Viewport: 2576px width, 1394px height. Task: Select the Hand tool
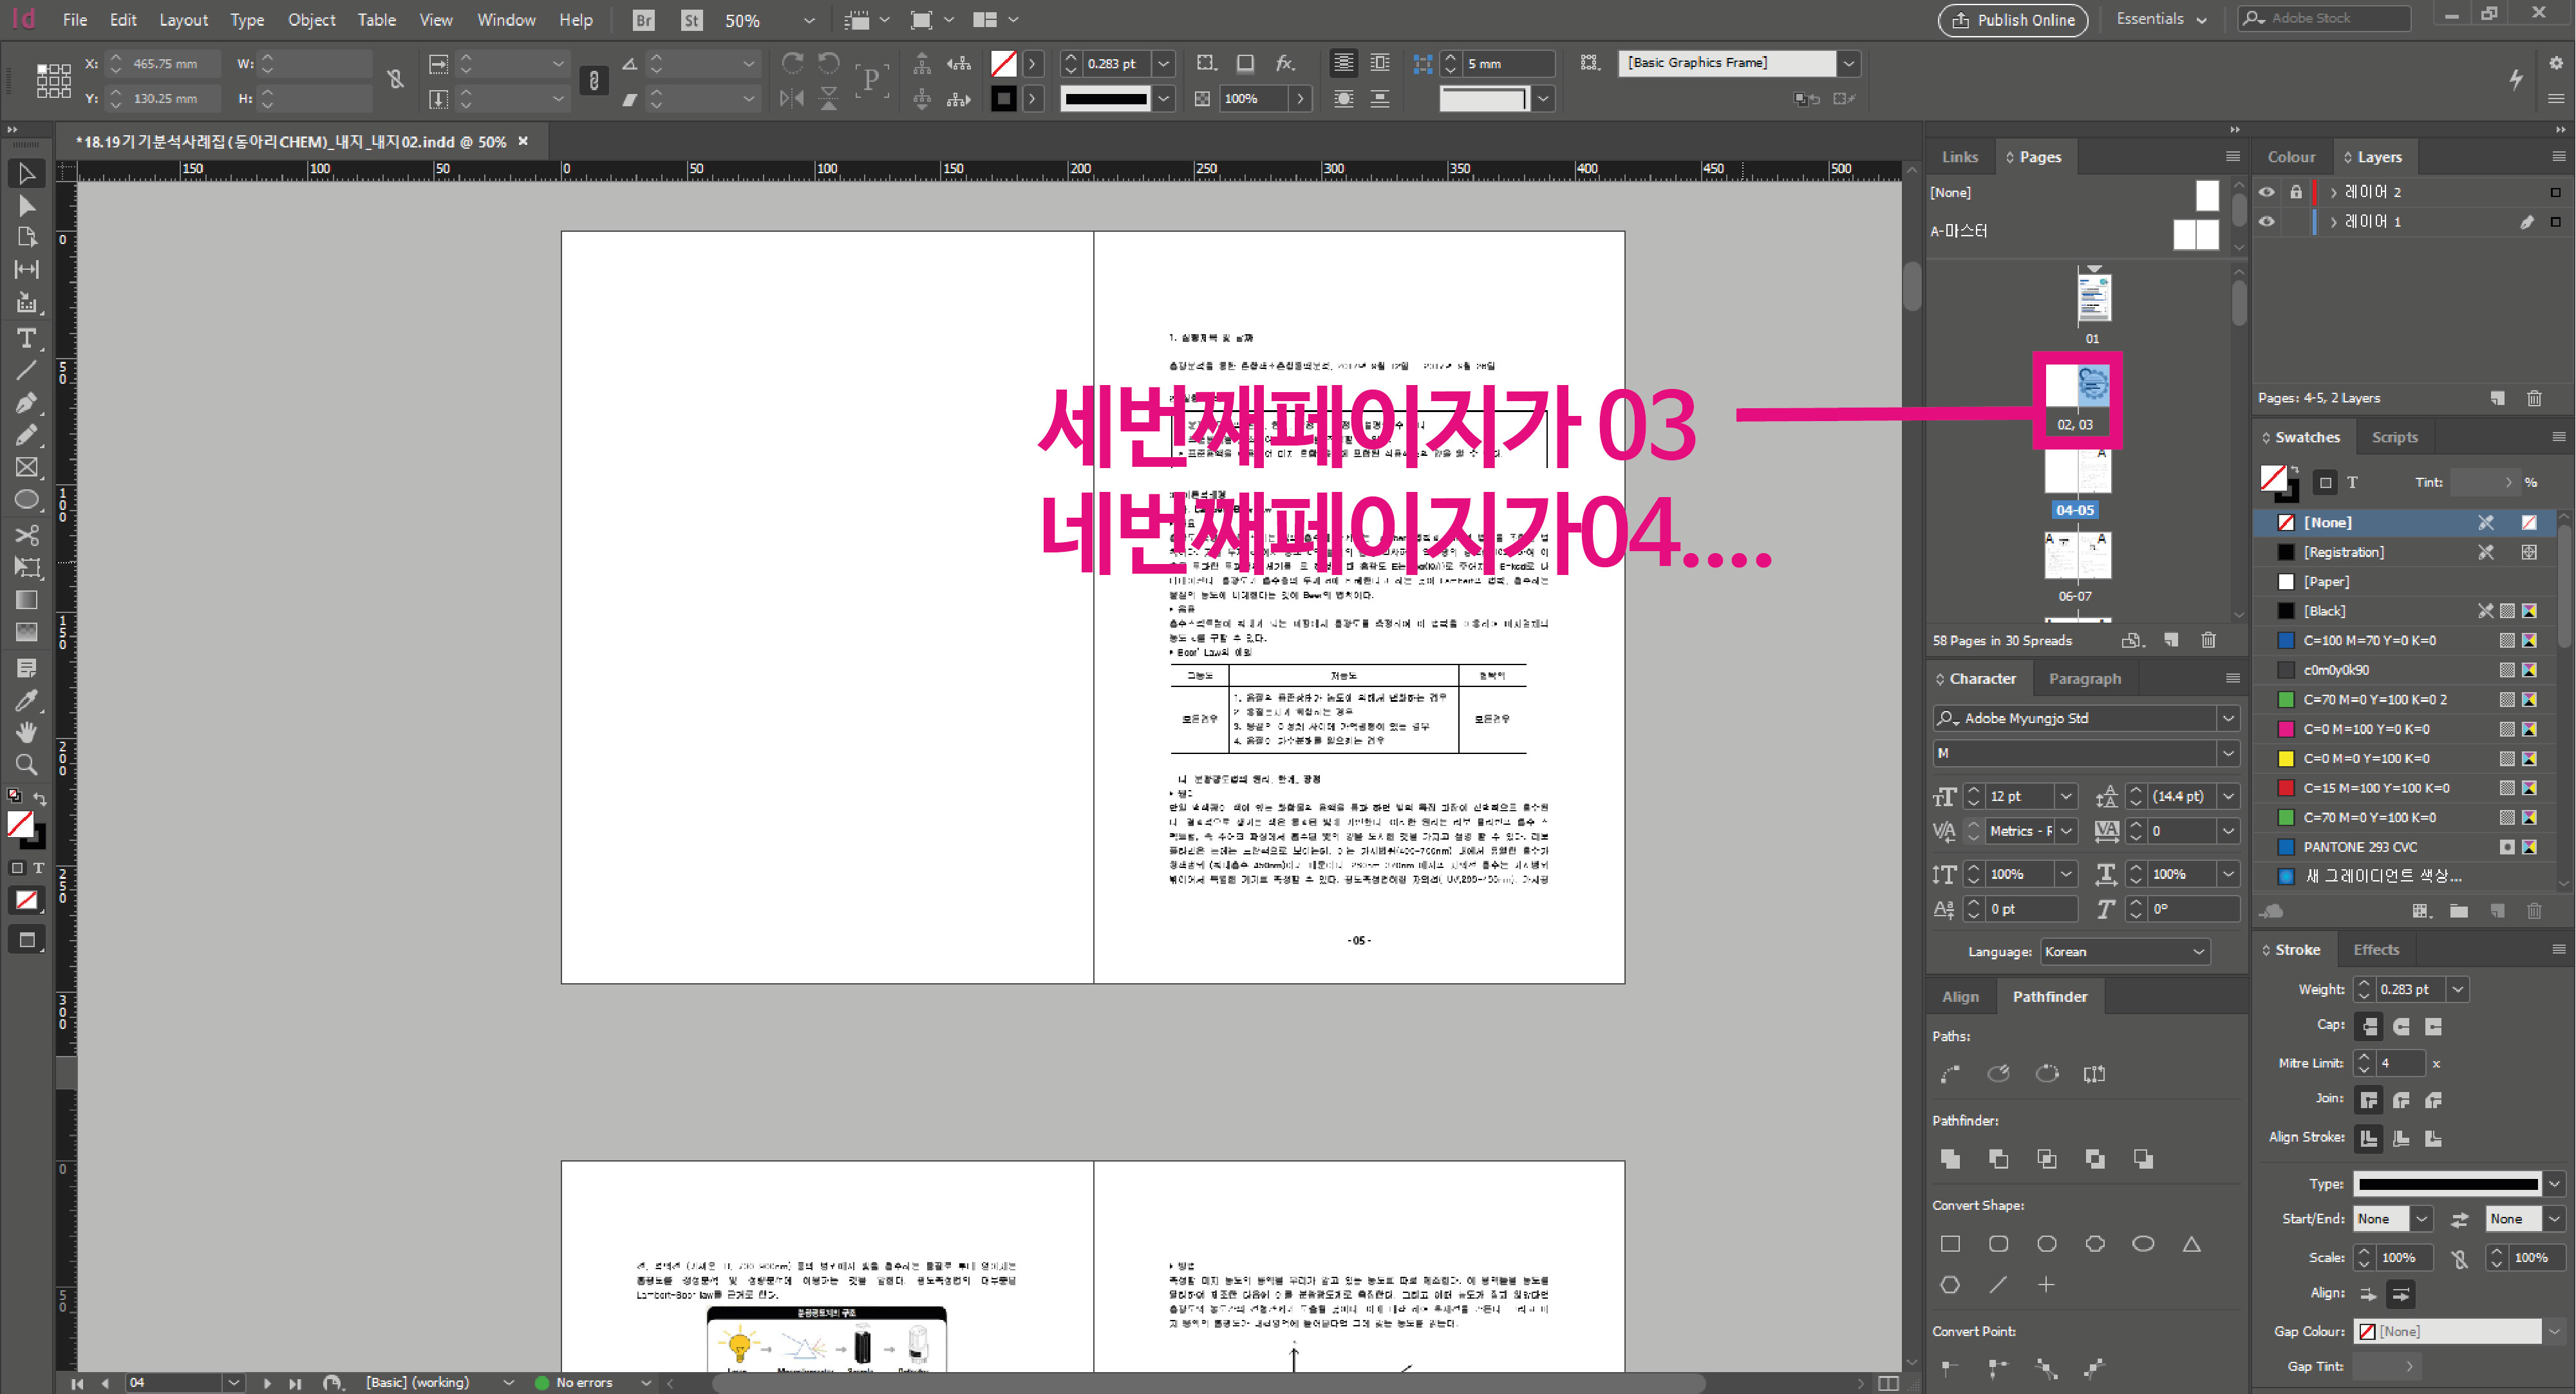click(x=27, y=732)
